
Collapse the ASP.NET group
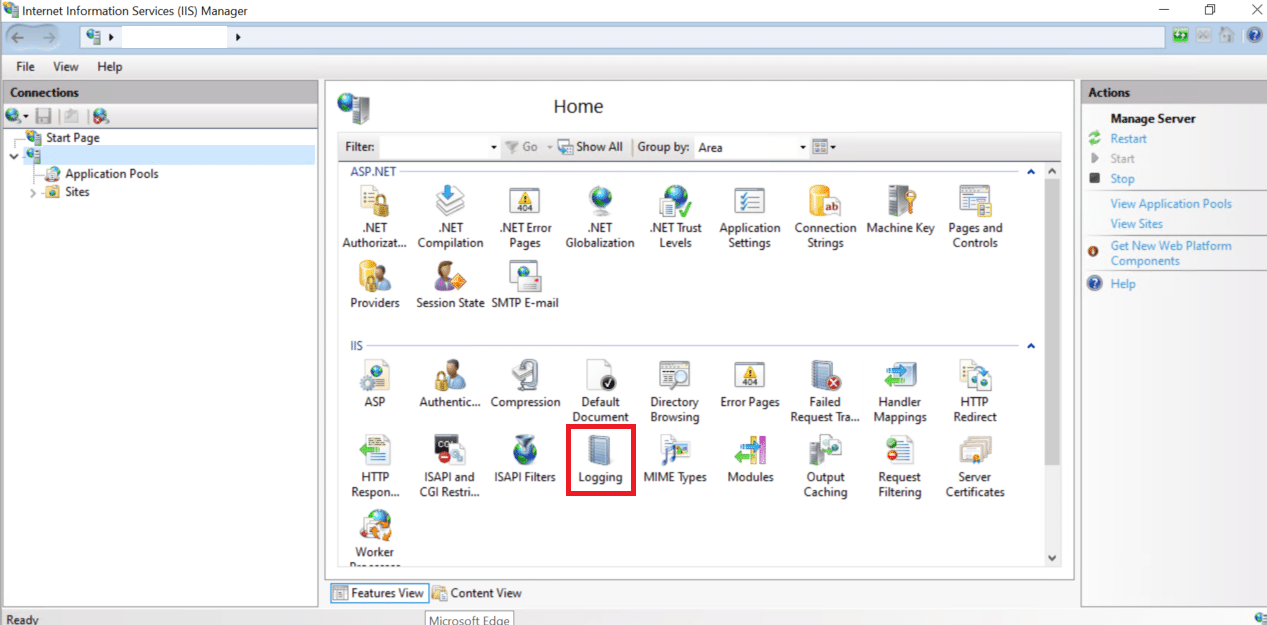[x=1031, y=172]
